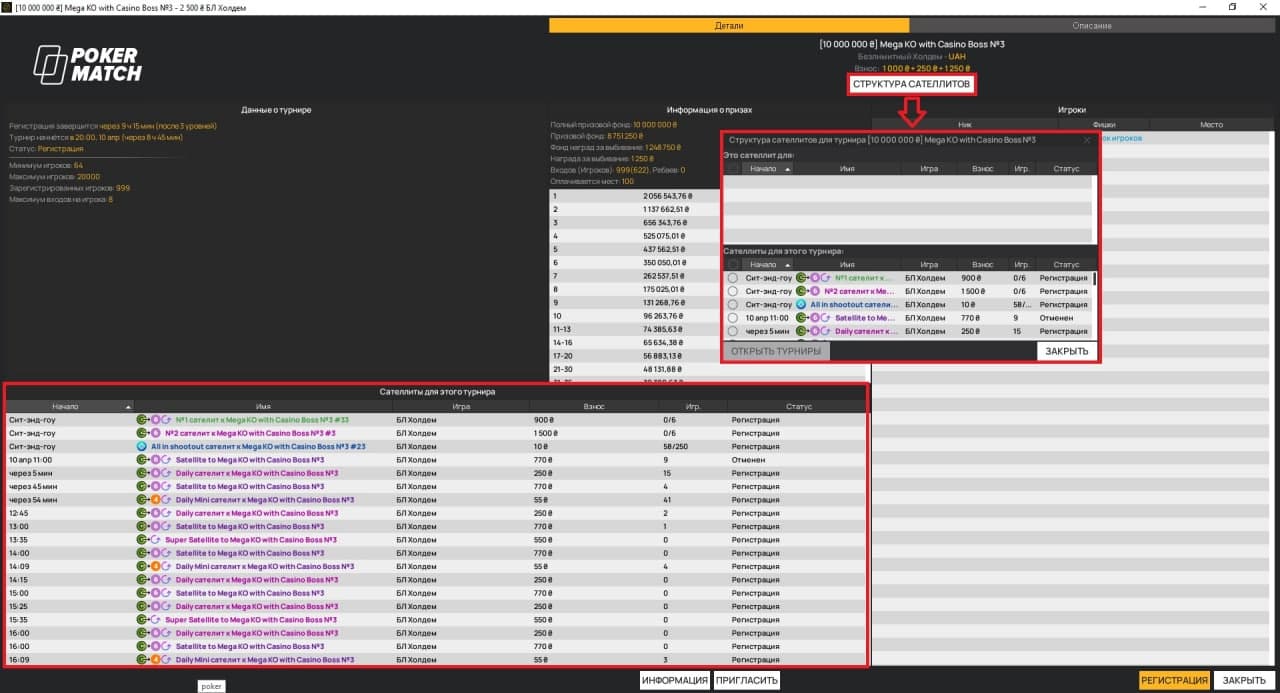Select the radio button for the dialog's 10 апр 11:00 row
Screen dimensions: 1280x693
click(733, 318)
